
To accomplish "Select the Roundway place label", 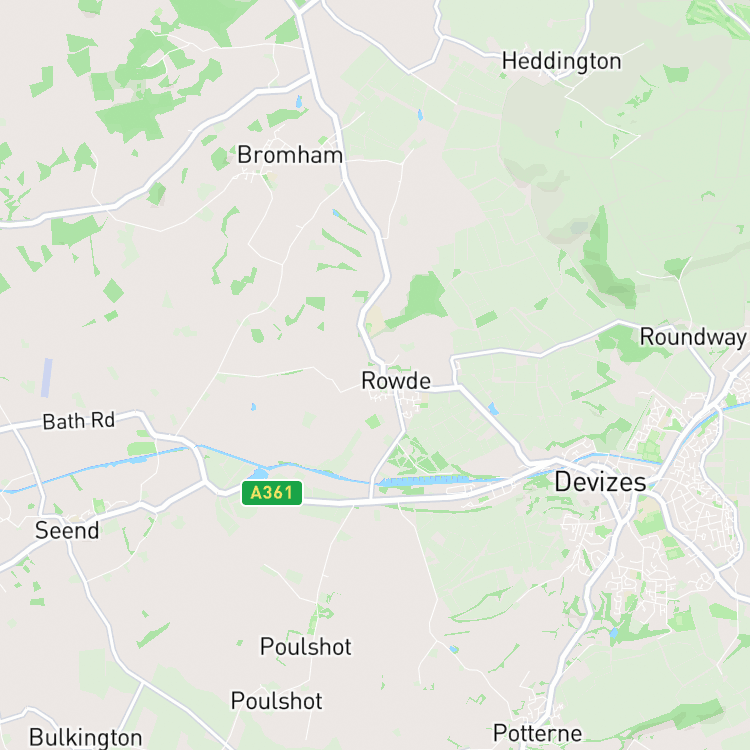I will [x=693, y=337].
